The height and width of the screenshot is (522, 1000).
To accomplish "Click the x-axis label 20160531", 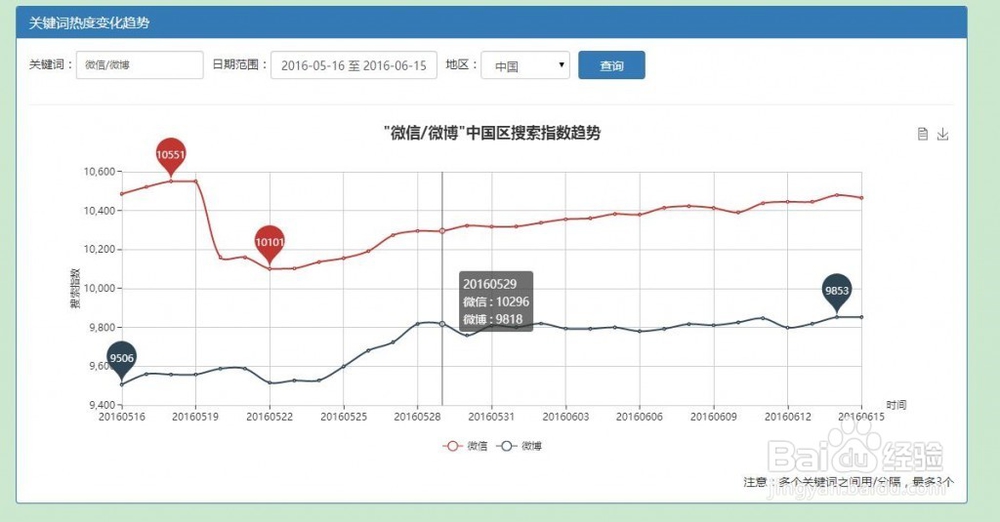I will [x=491, y=417].
